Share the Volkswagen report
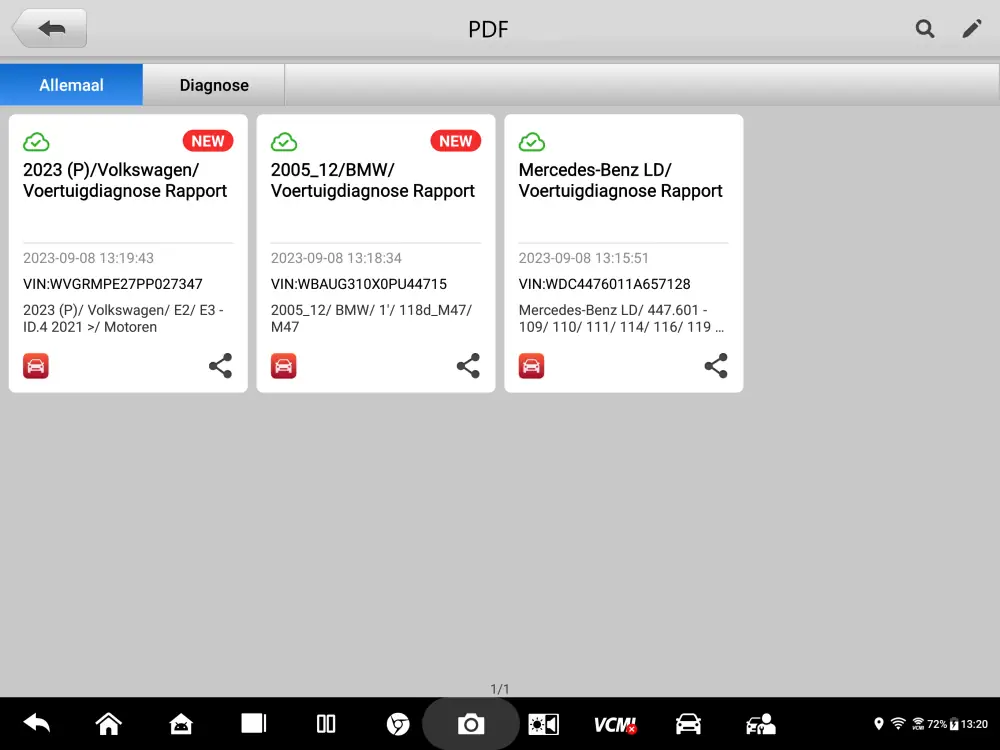Viewport: 1000px width, 750px height. point(221,366)
